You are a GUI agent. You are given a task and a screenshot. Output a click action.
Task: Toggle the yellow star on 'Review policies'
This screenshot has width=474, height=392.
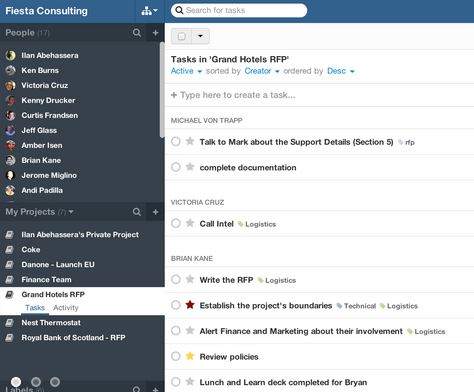coord(190,356)
